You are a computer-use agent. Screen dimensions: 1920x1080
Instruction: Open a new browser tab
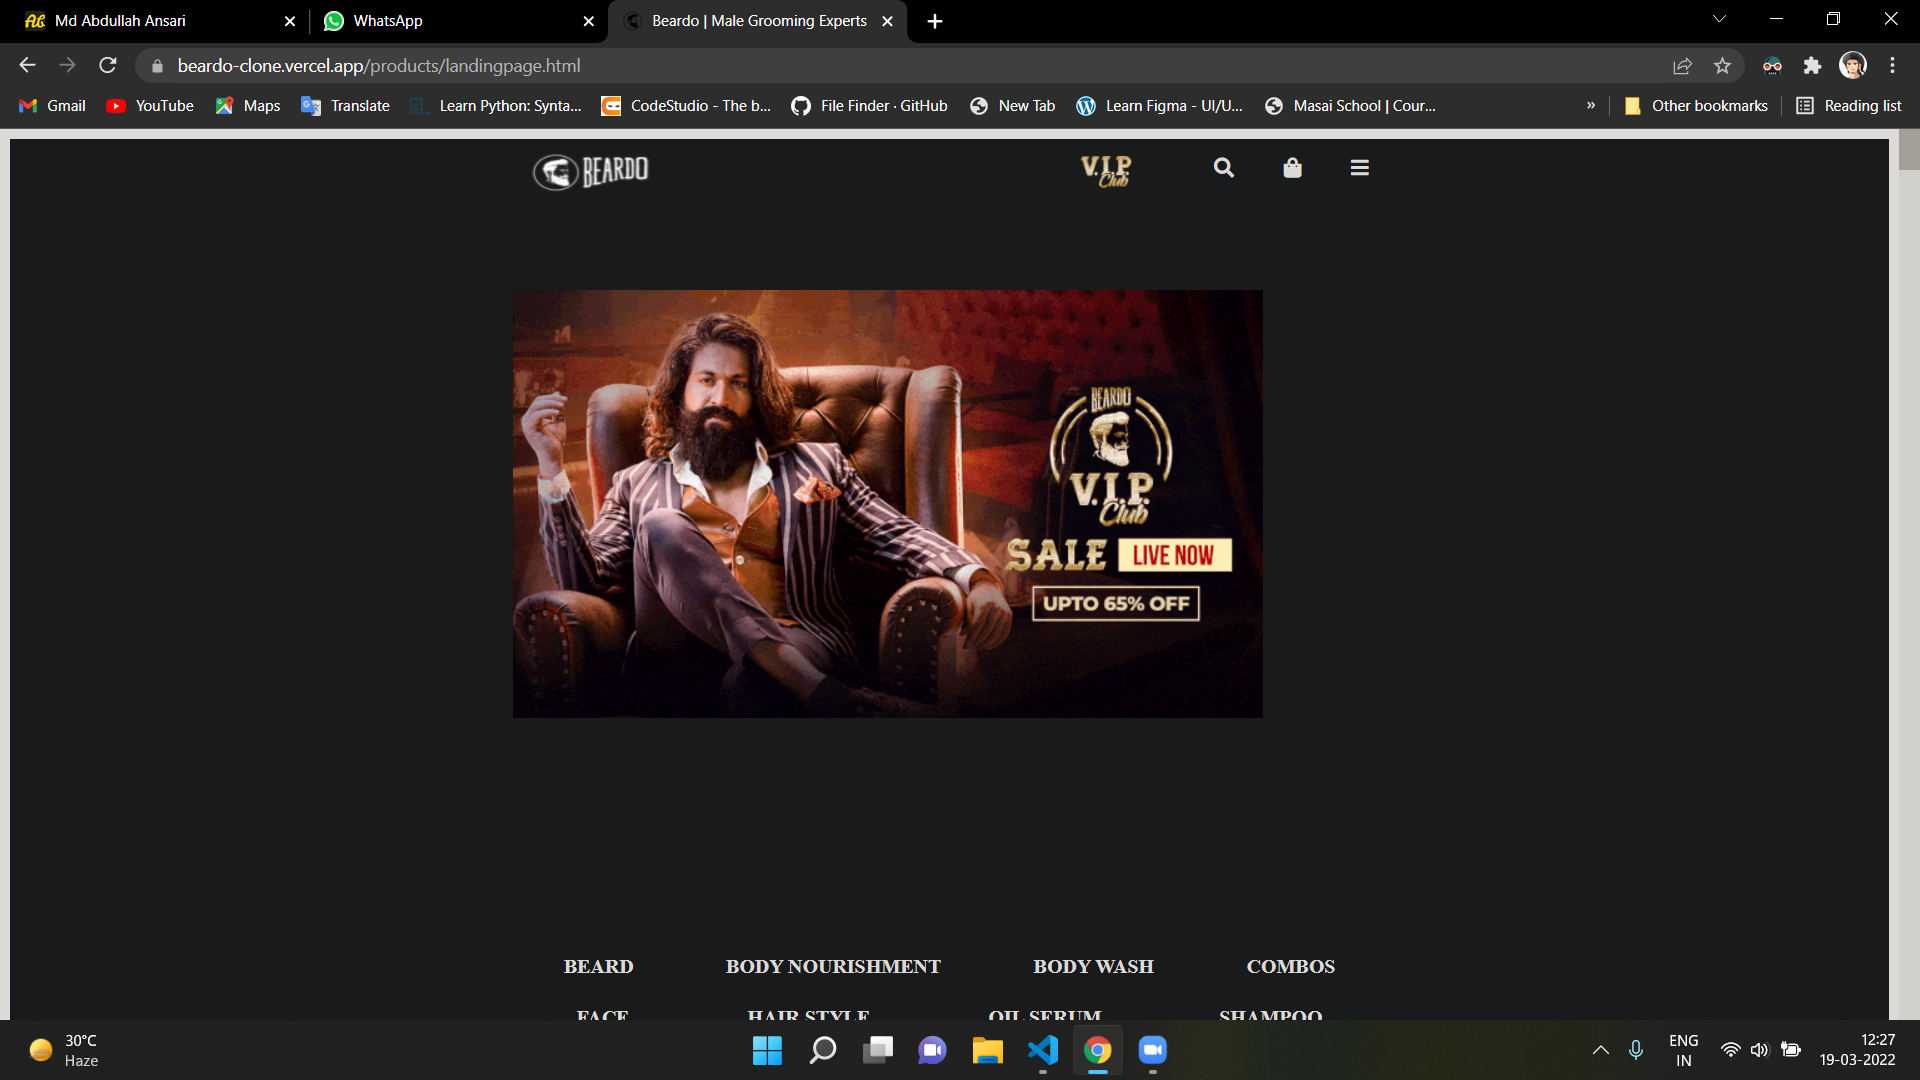click(935, 21)
